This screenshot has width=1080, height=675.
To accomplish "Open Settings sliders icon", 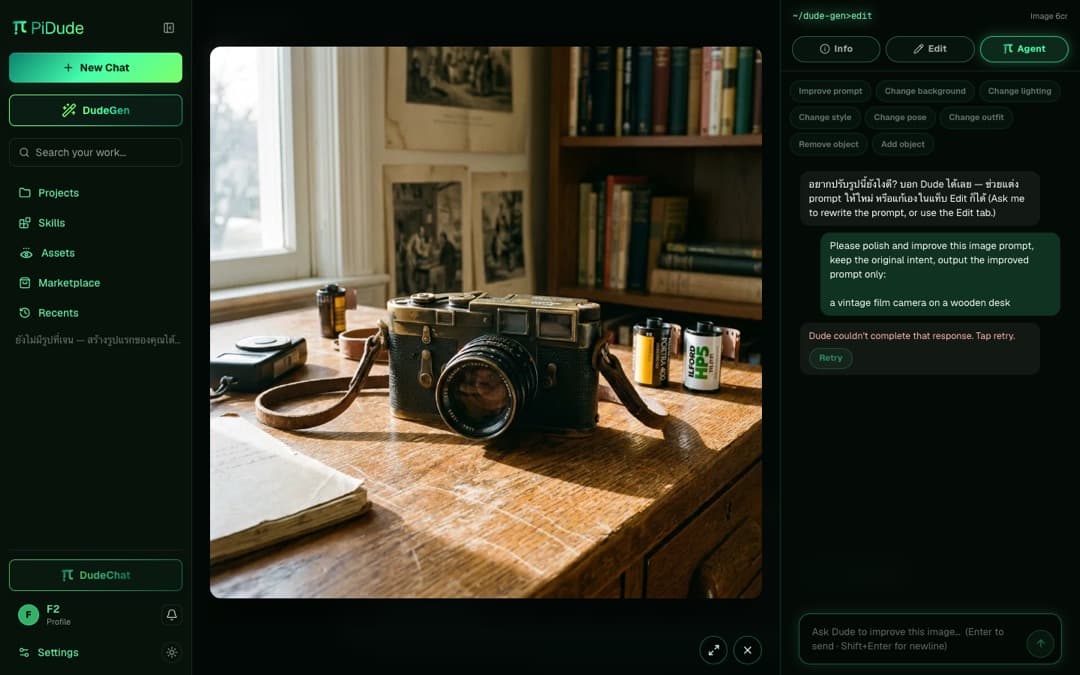I will (x=24, y=652).
